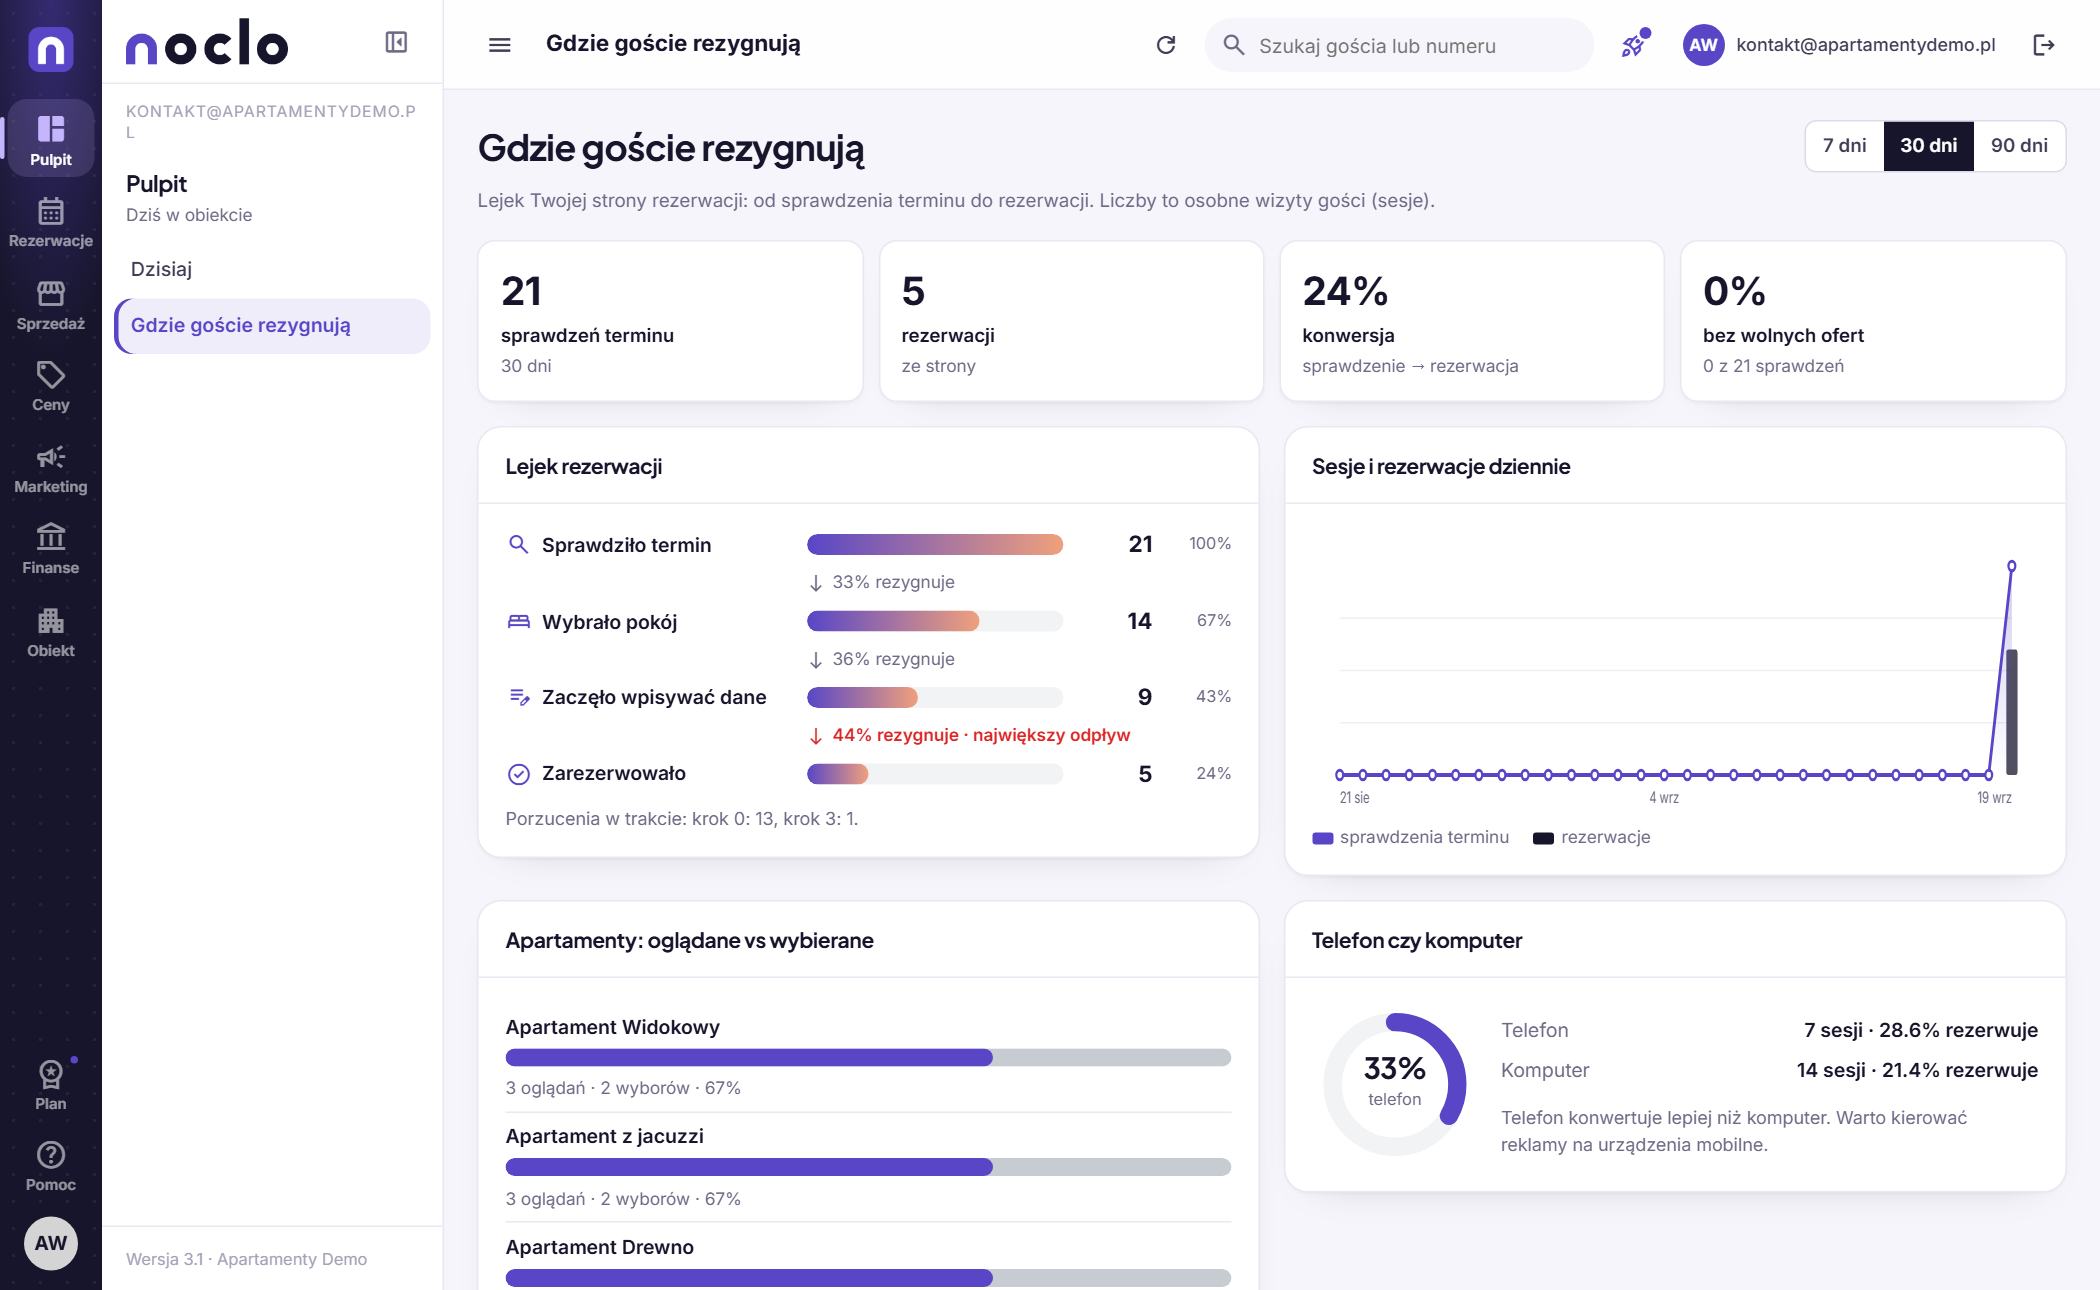Open Pomoc help section
2100x1290 pixels.
(x=50, y=1166)
